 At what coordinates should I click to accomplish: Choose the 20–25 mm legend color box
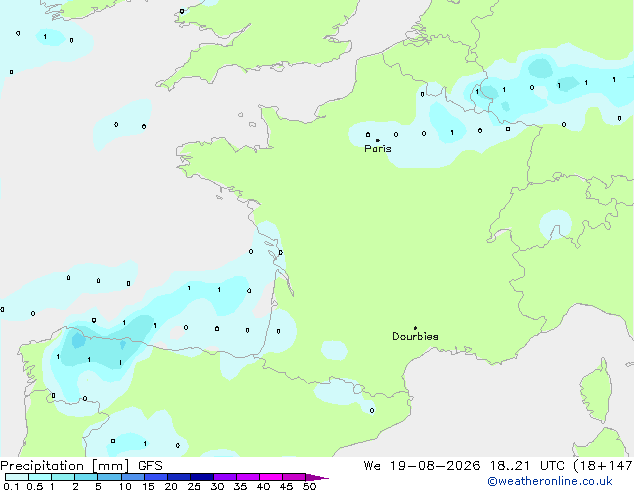point(179,477)
